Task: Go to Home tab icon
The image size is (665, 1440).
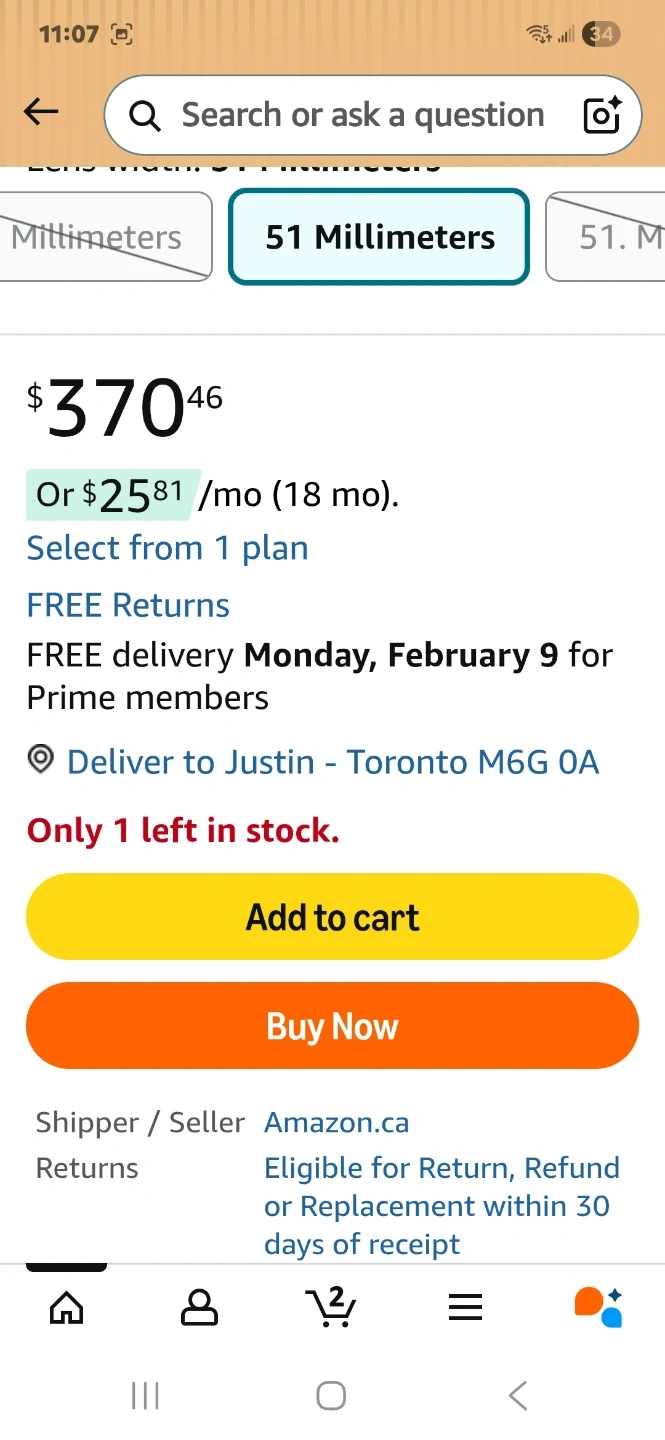Action: [67, 1306]
